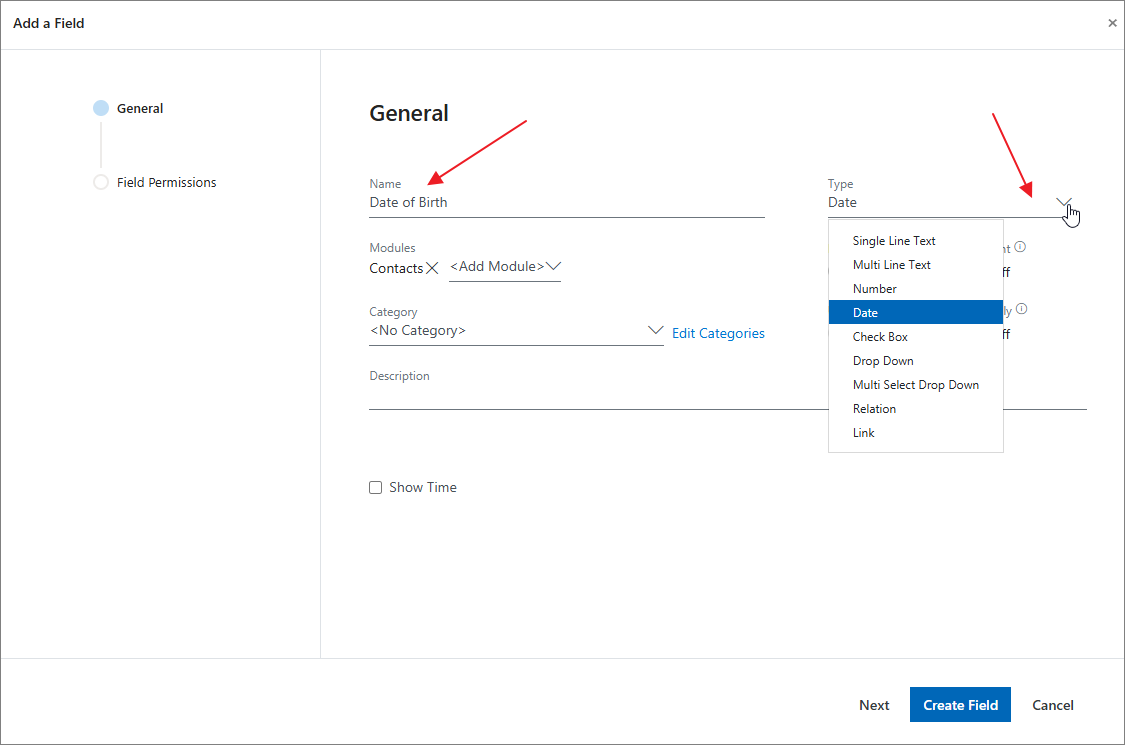Choose Multi Select Drop Down type
This screenshot has width=1125, height=745.
[915, 385]
